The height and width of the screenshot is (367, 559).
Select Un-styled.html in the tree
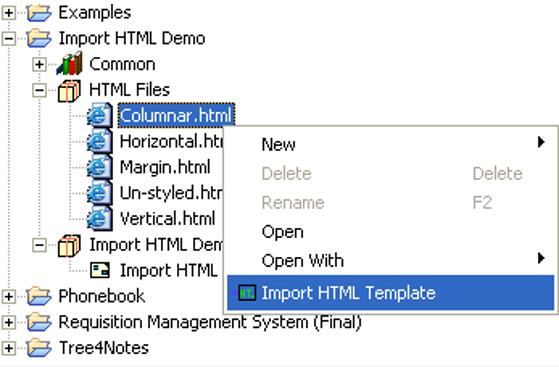[x=171, y=193]
